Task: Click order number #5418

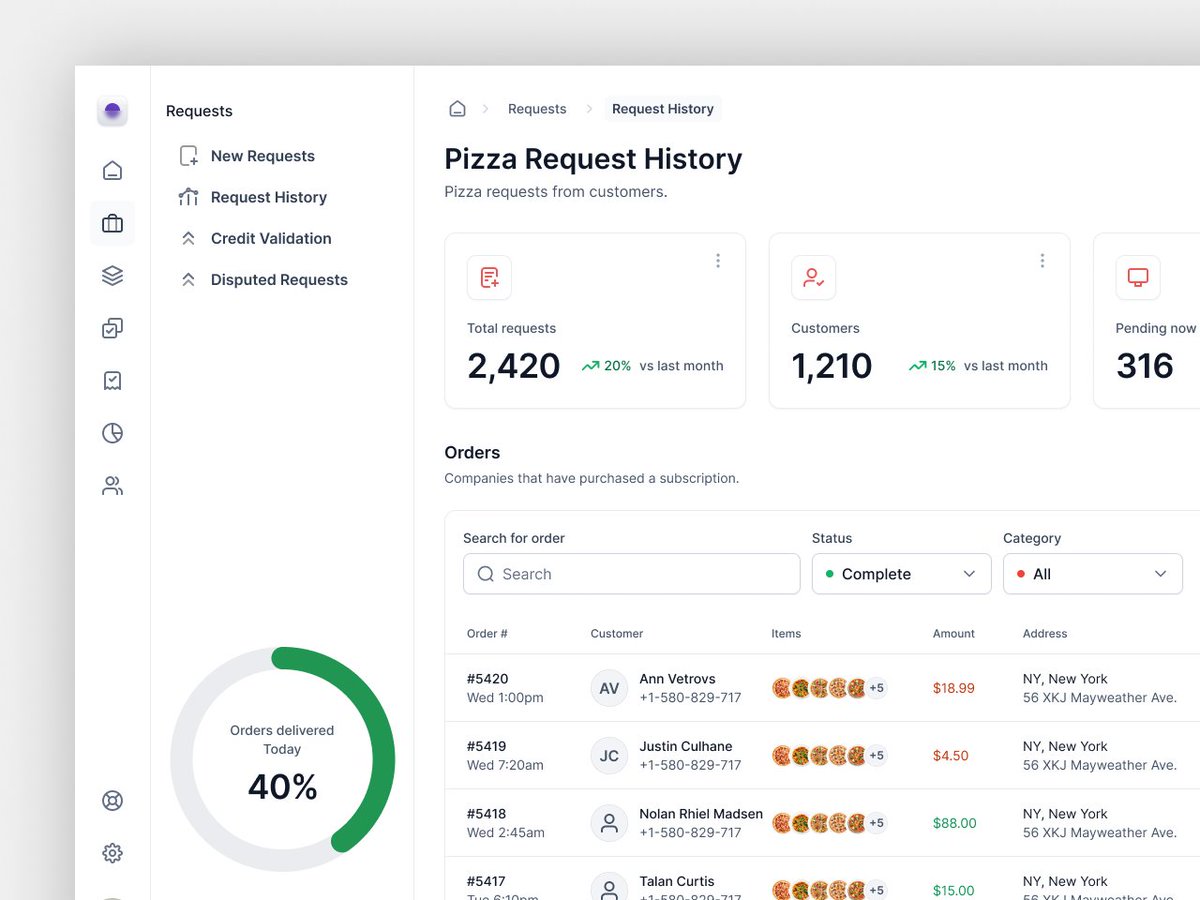Action: [487, 814]
